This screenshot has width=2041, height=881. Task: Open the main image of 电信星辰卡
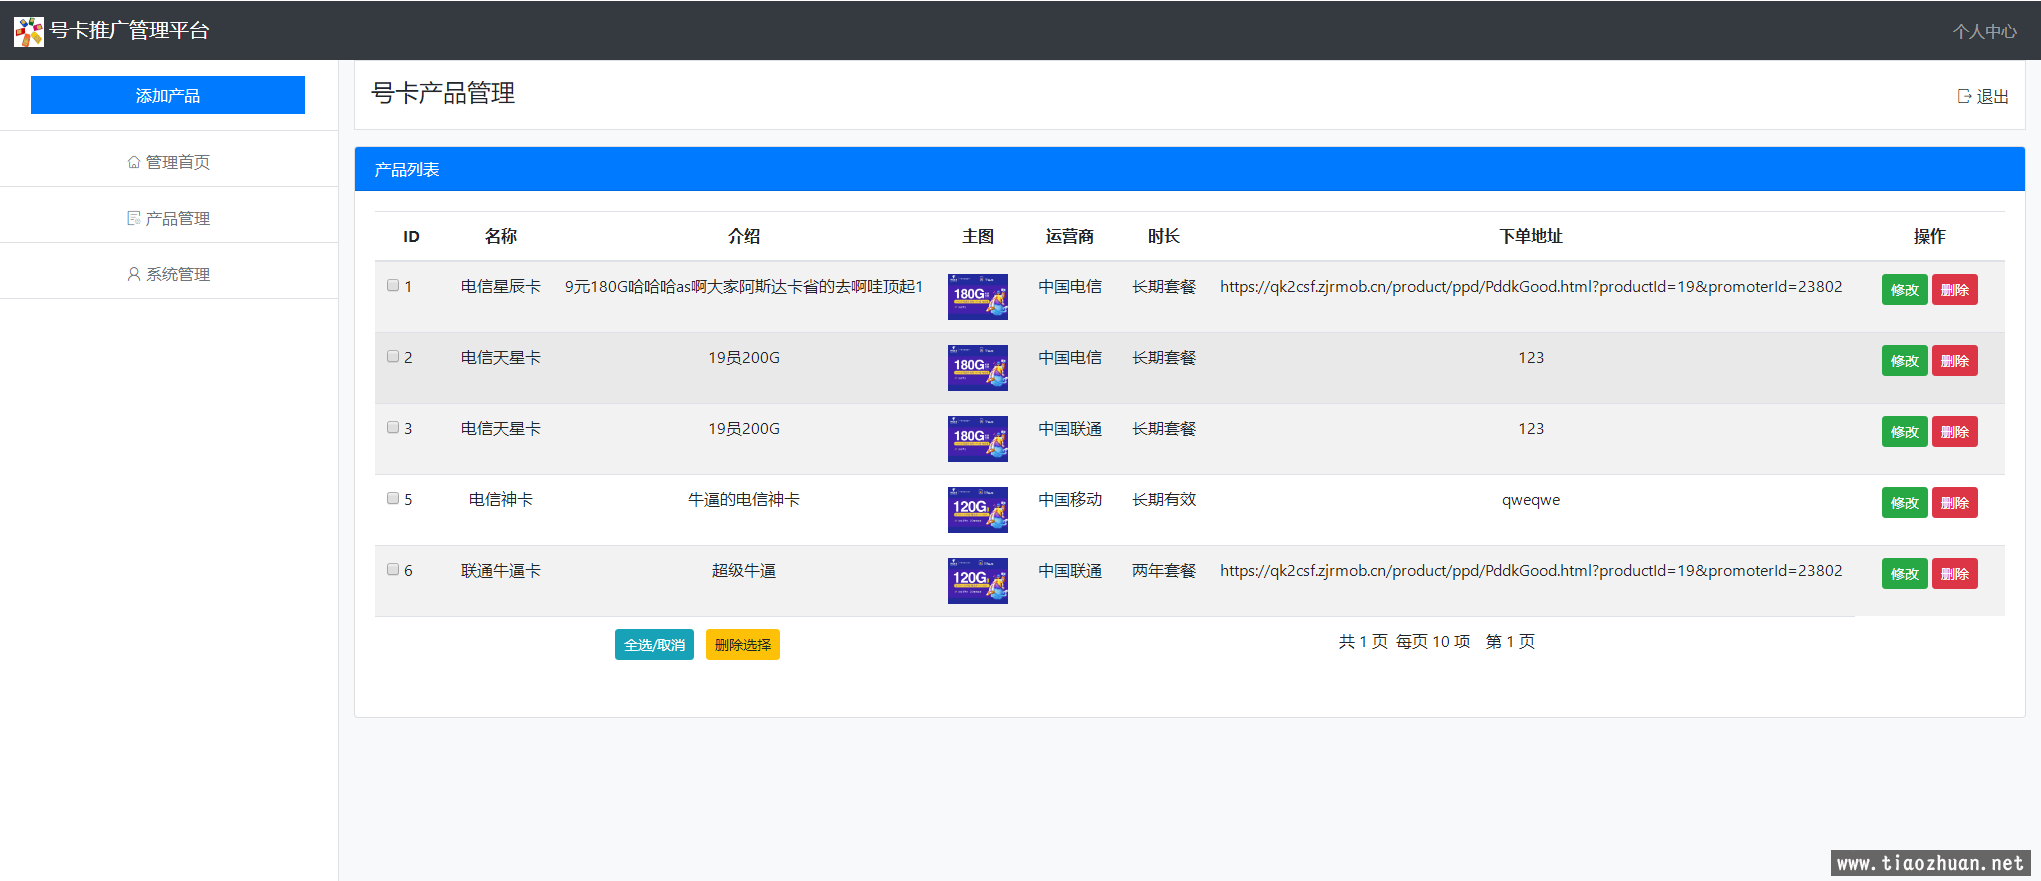pos(977,297)
